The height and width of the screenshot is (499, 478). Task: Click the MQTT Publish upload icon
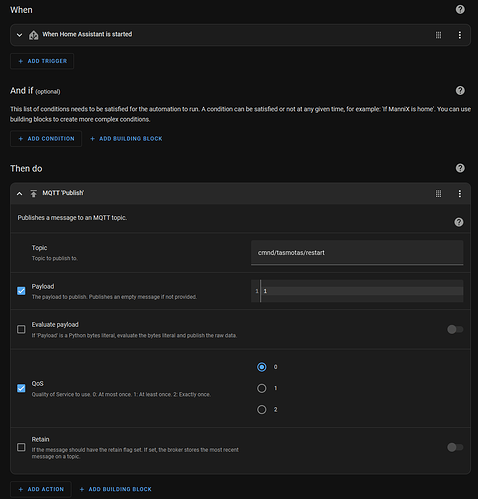tap(34, 193)
